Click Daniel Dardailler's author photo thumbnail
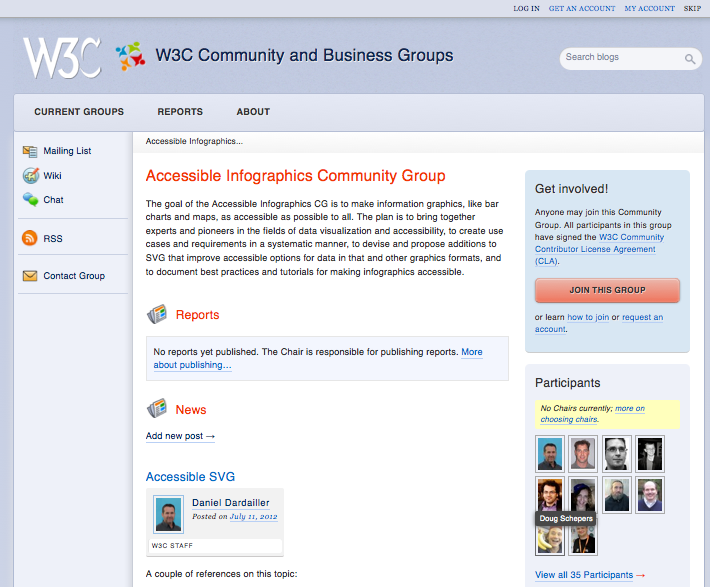The width and height of the screenshot is (710, 587). pyautogui.click(x=168, y=514)
